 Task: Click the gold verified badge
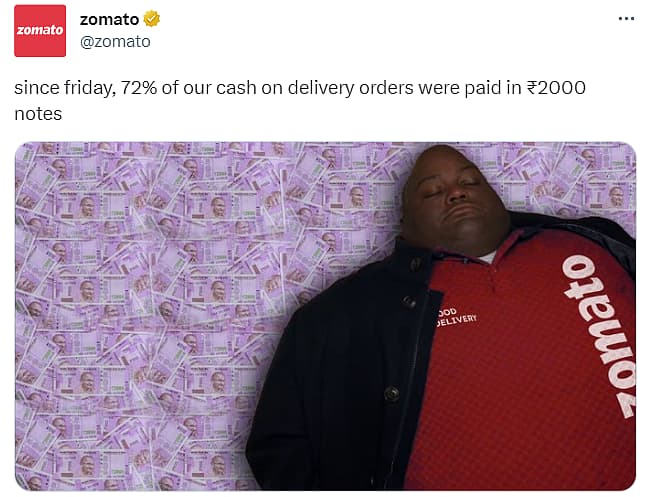151,19
